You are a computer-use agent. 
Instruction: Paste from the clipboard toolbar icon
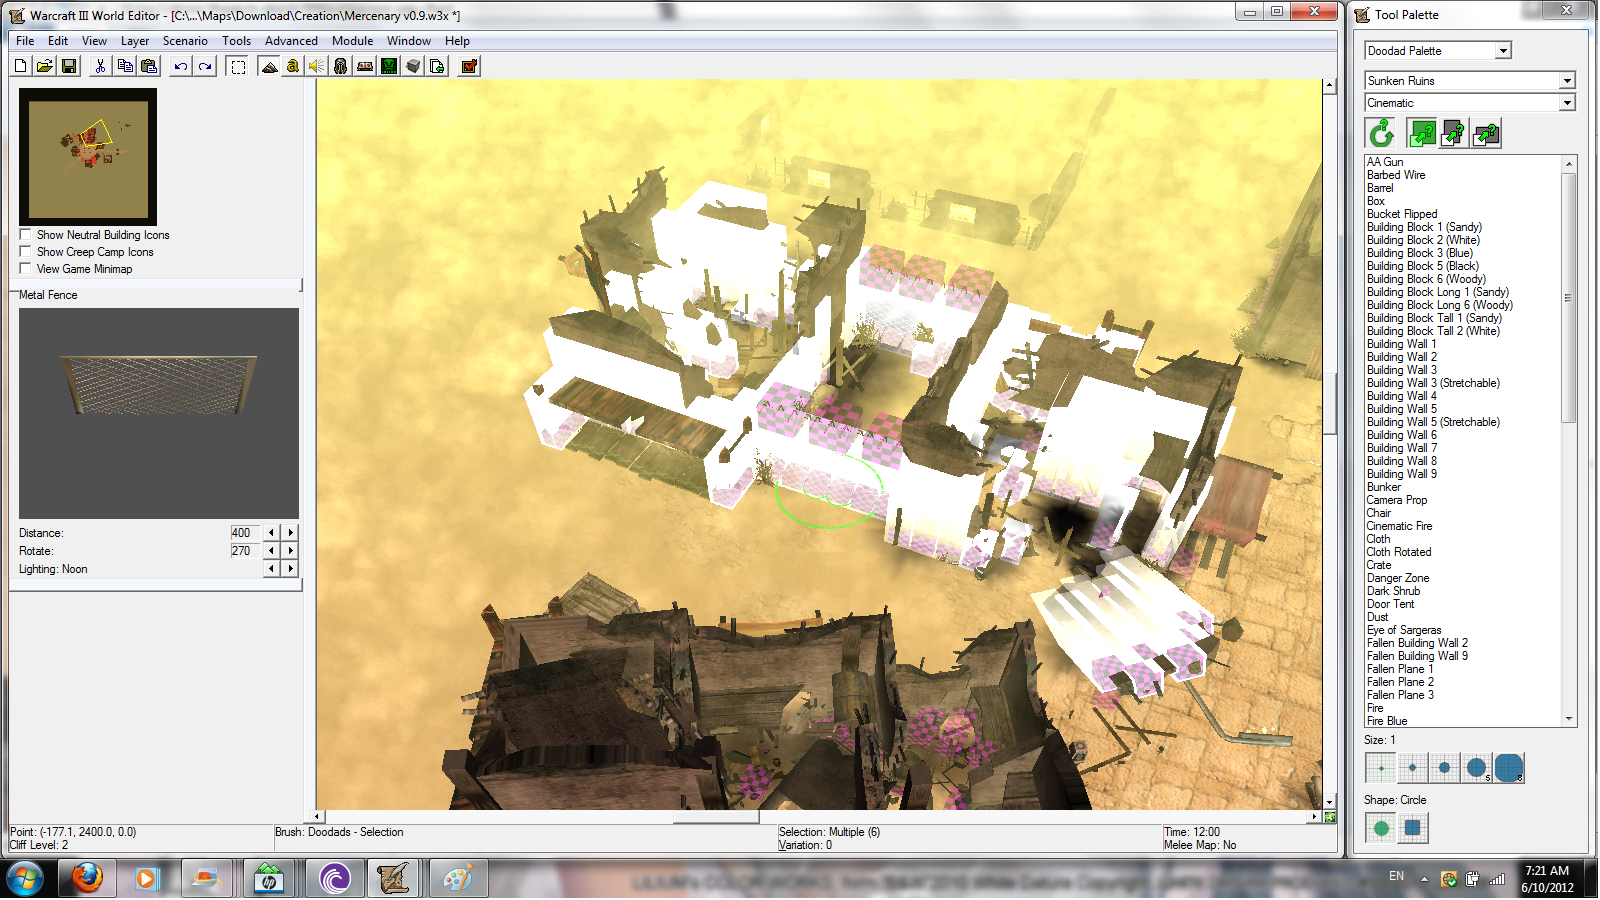click(149, 66)
